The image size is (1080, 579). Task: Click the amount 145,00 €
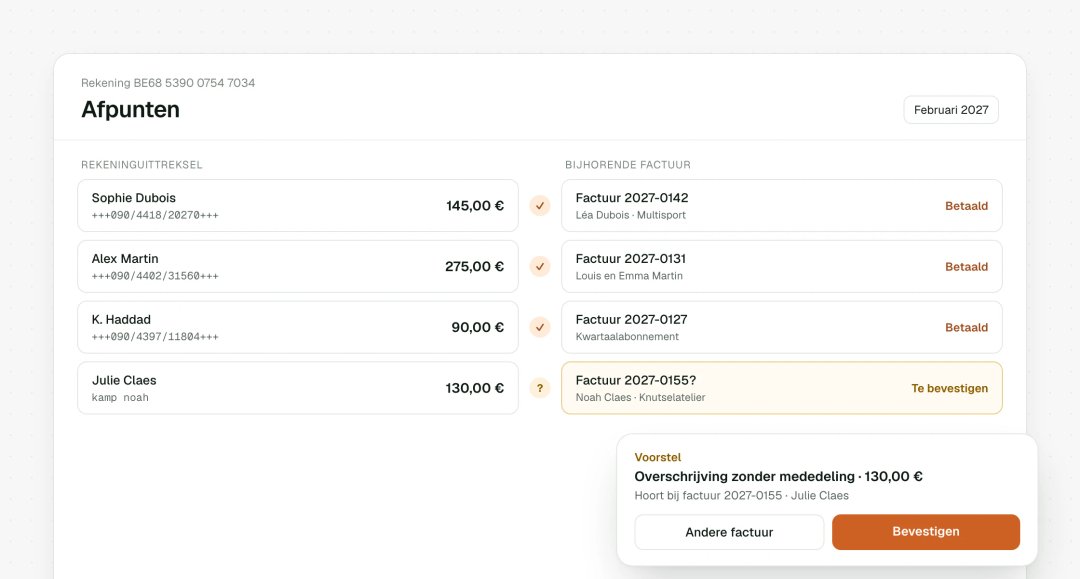coord(475,206)
